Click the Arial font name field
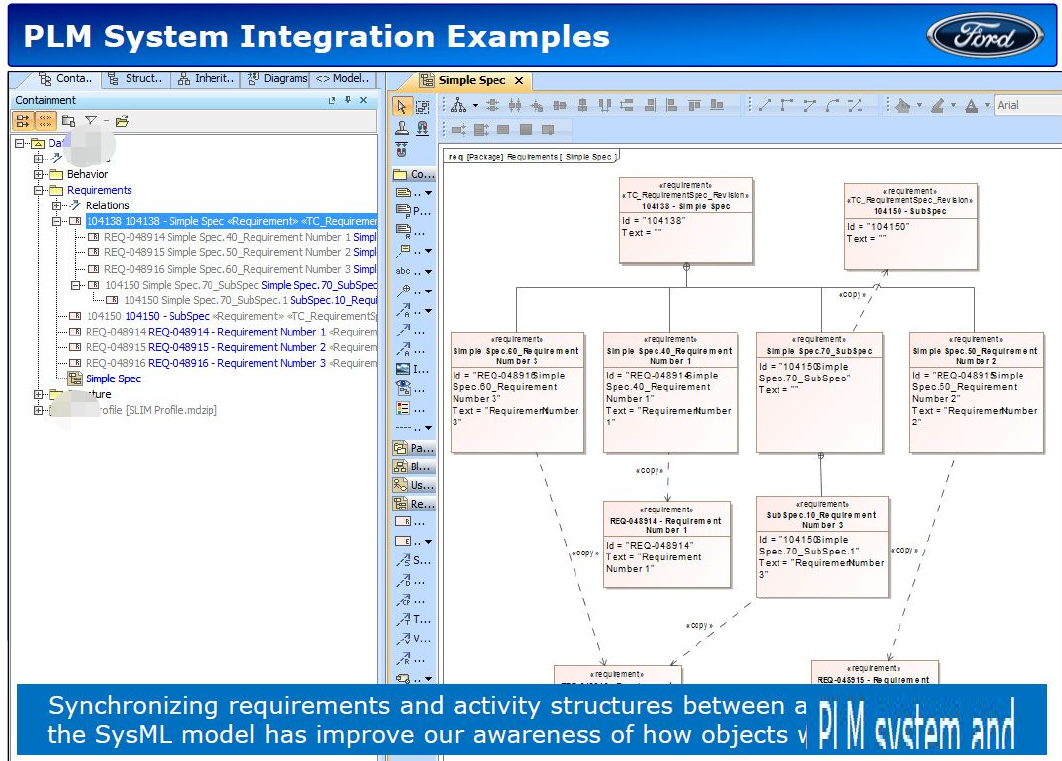The height and width of the screenshot is (761, 1062). [1027, 105]
